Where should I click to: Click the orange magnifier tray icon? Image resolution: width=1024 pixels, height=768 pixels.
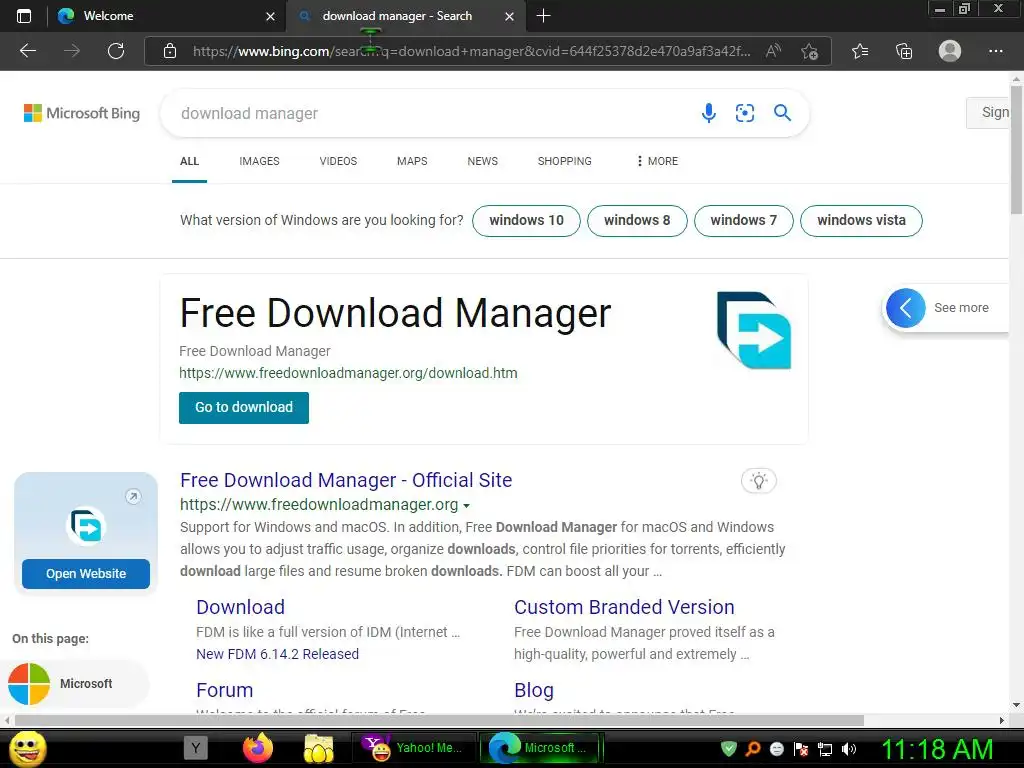click(x=753, y=749)
